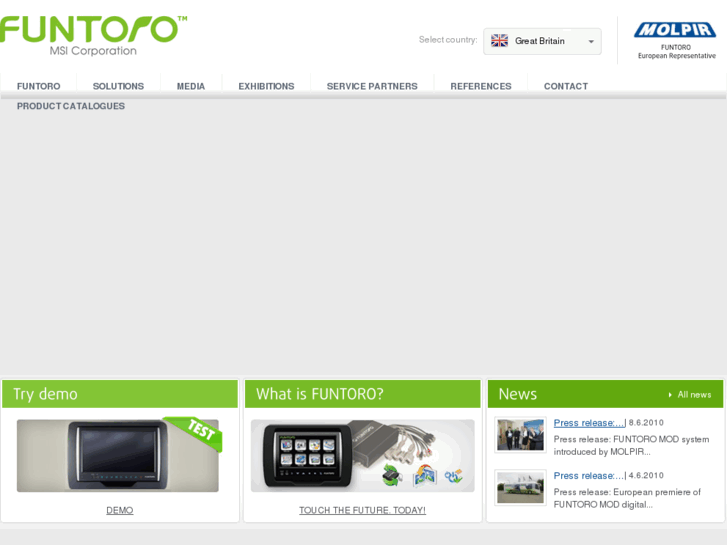The width and height of the screenshot is (727, 545).
Task: Open the All news link
Action: click(694, 395)
